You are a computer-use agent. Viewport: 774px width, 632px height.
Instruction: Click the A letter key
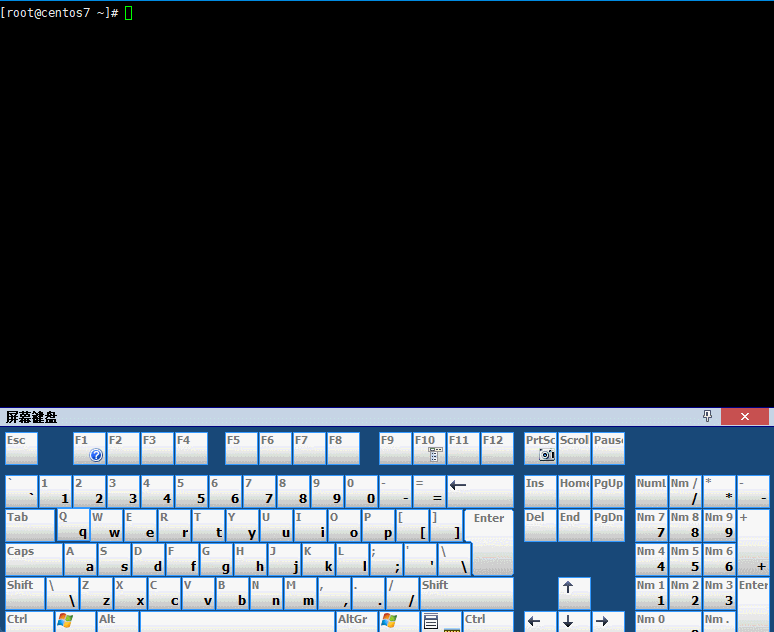pos(80,559)
